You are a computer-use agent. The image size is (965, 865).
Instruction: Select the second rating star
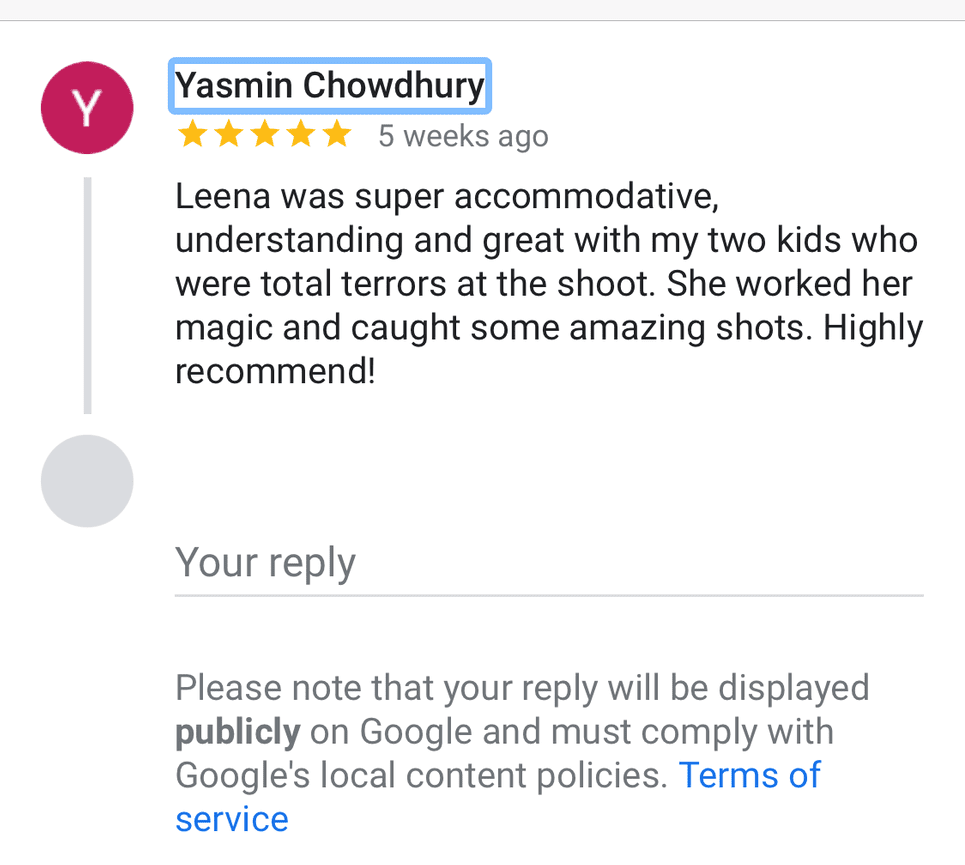point(228,135)
